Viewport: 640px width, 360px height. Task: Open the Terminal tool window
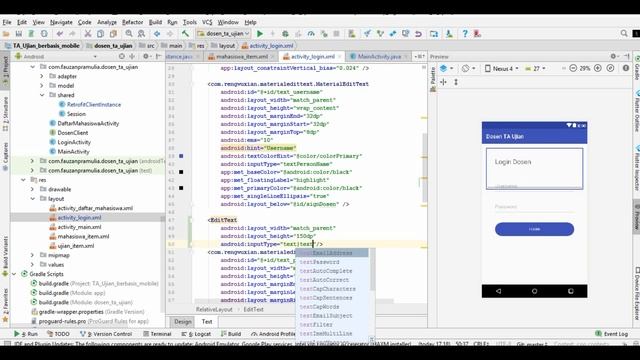[x=157, y=334]
